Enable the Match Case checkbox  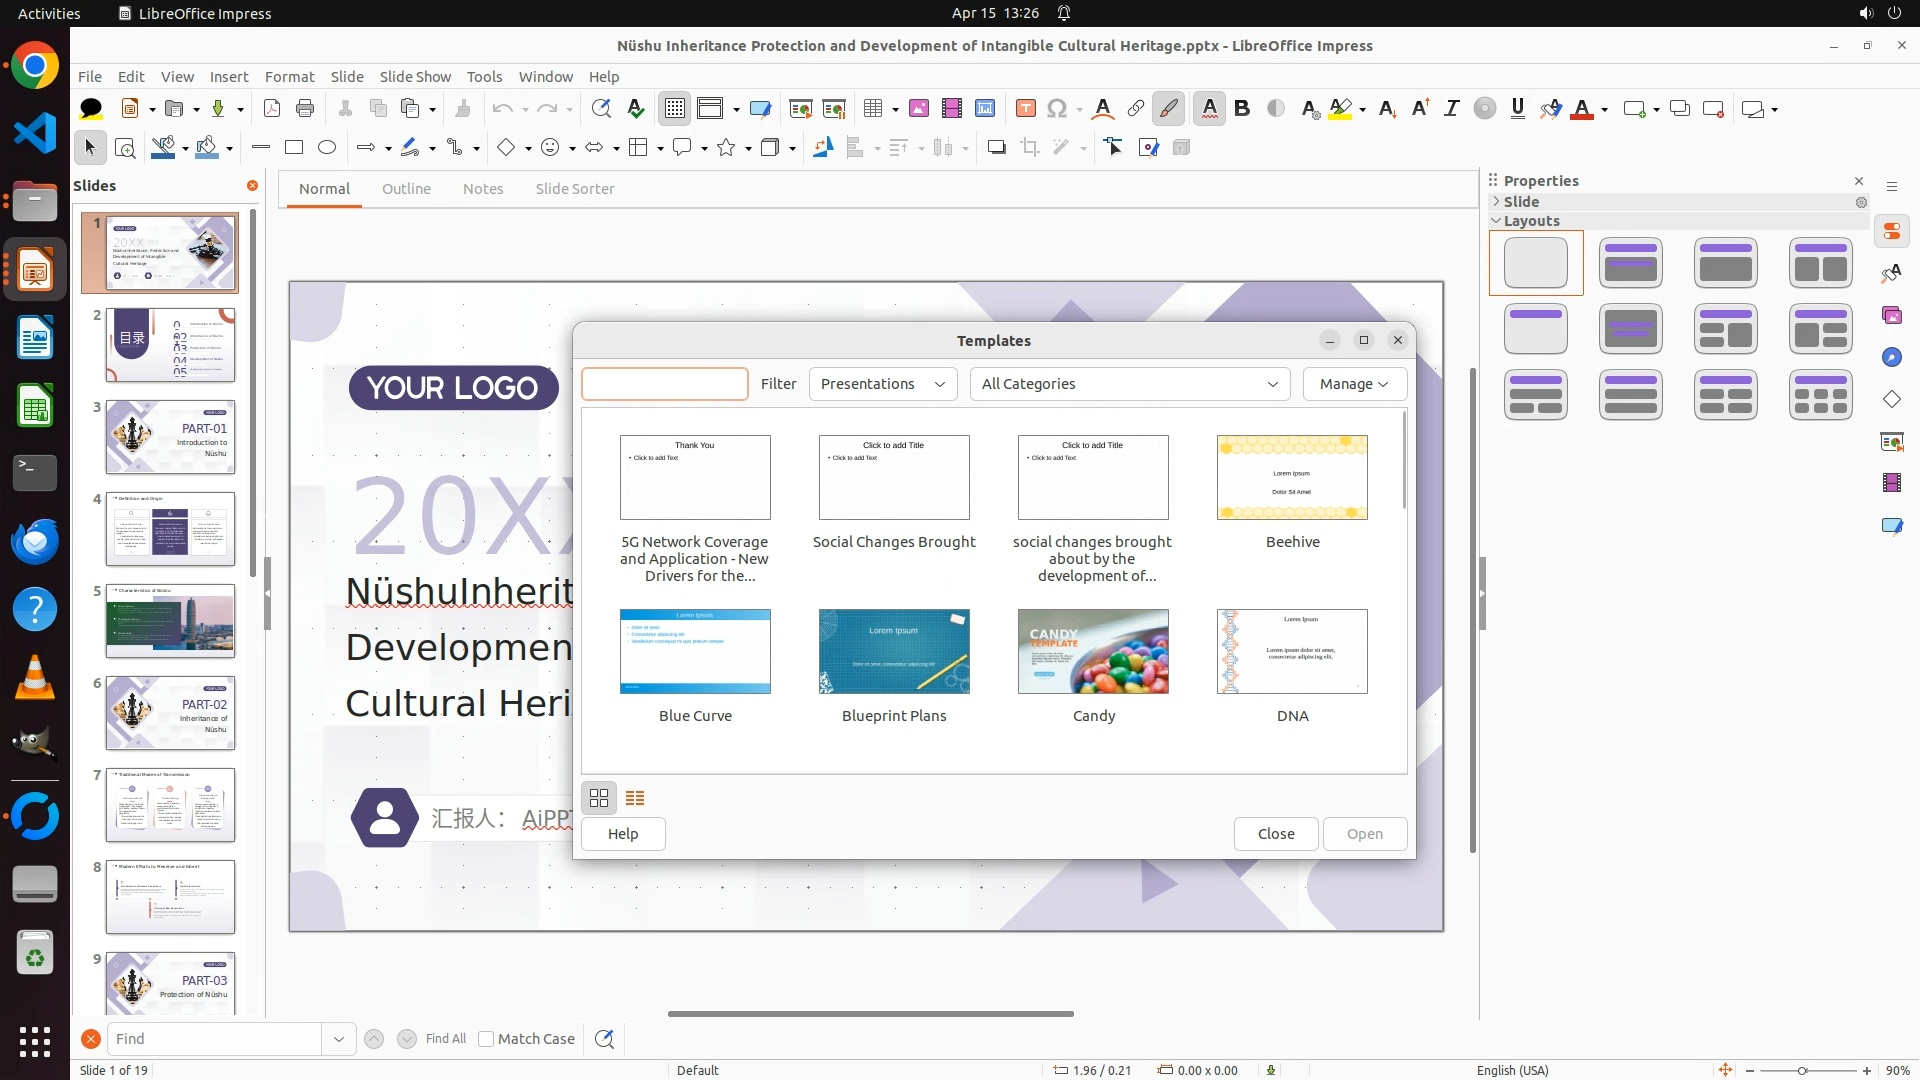click(486, 1039)
